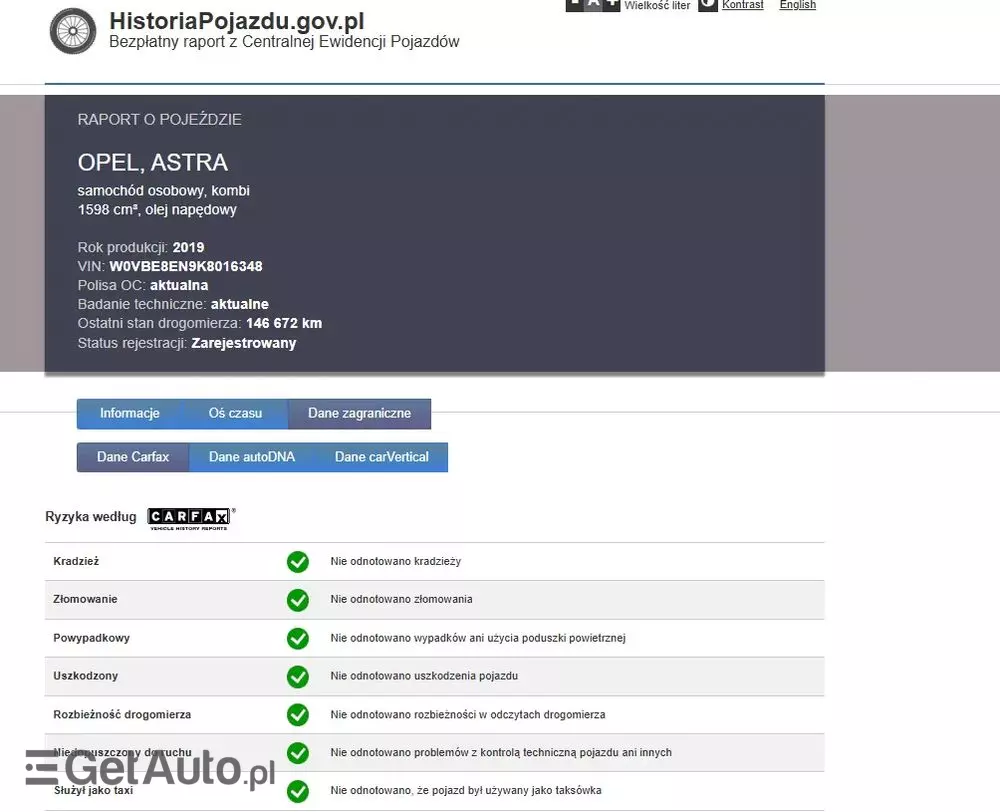Click the green check beside Służył jako taxi
This screenshot has width=1000, height=812.
click(297, 791)
